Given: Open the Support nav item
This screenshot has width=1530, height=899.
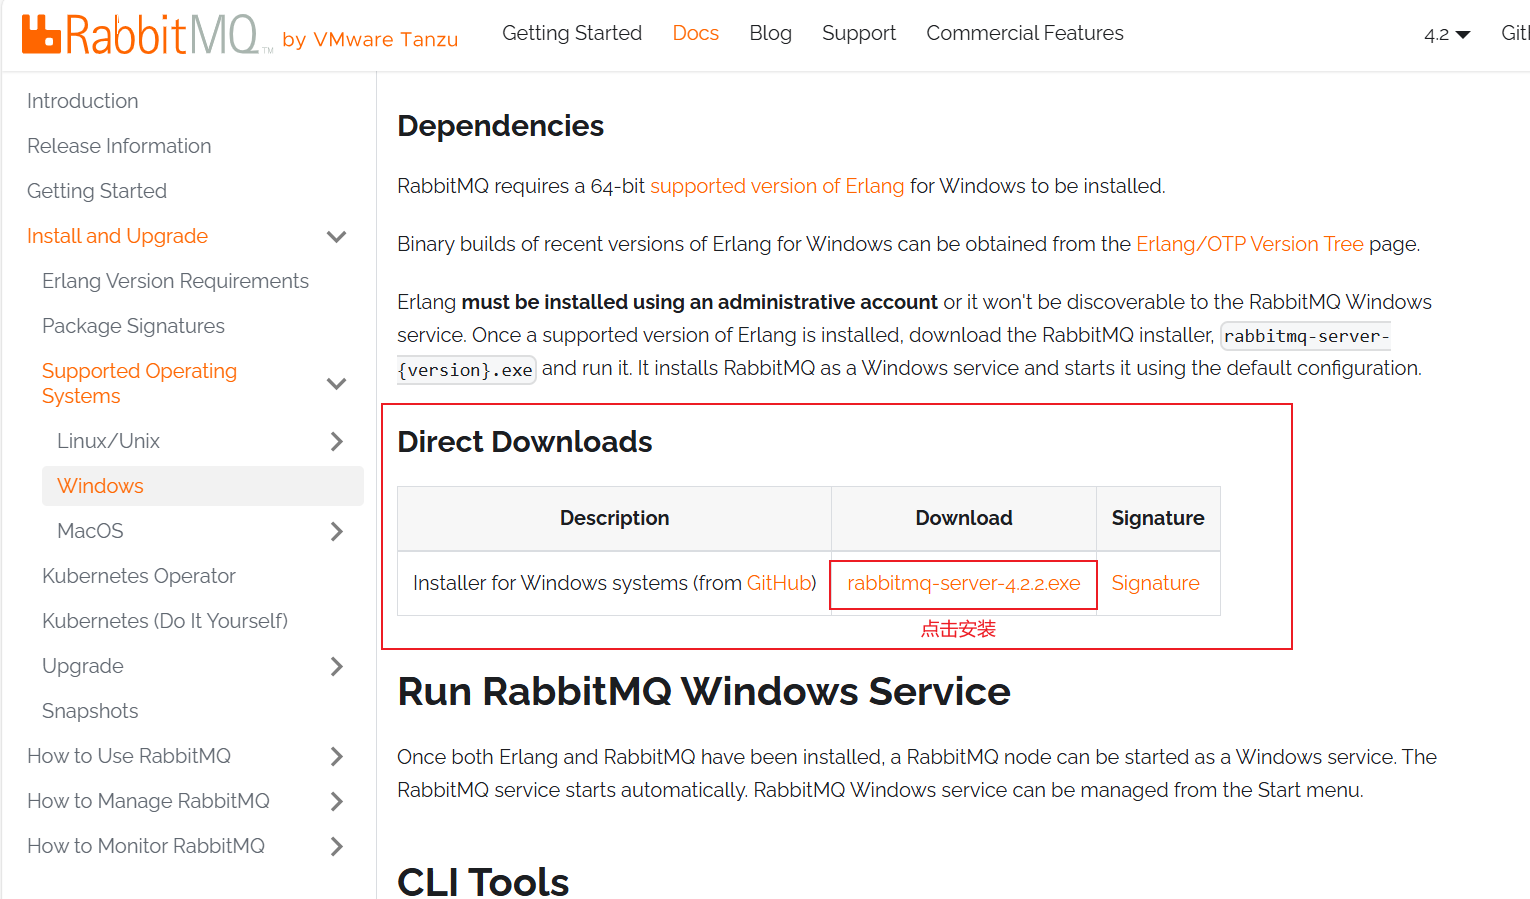Looking at the screenshot, I should click(859, 33).
